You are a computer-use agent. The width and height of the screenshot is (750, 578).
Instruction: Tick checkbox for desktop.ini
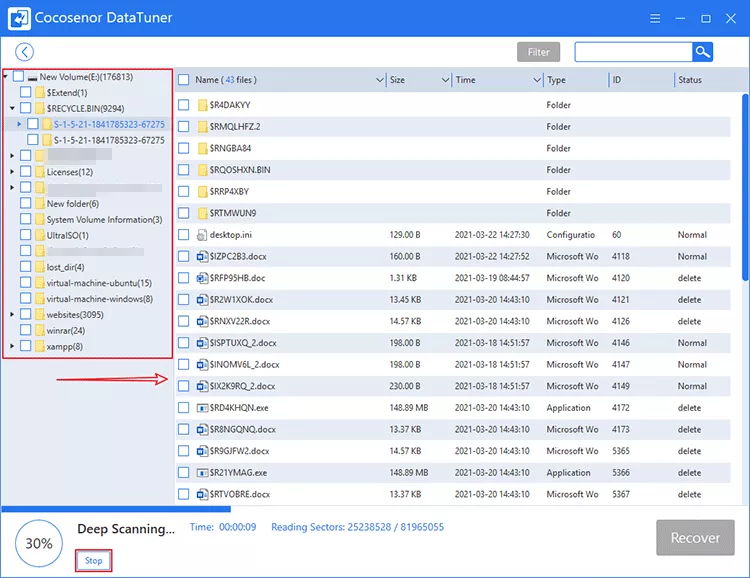pos(184,234)
